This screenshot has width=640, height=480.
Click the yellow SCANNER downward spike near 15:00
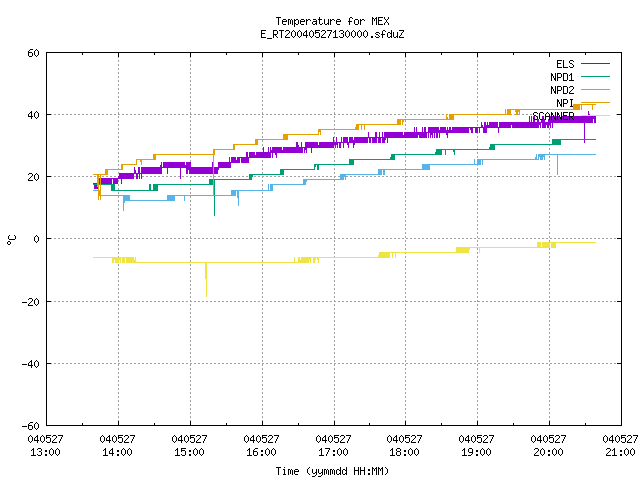pyautogui.click(x=206, y=280)
